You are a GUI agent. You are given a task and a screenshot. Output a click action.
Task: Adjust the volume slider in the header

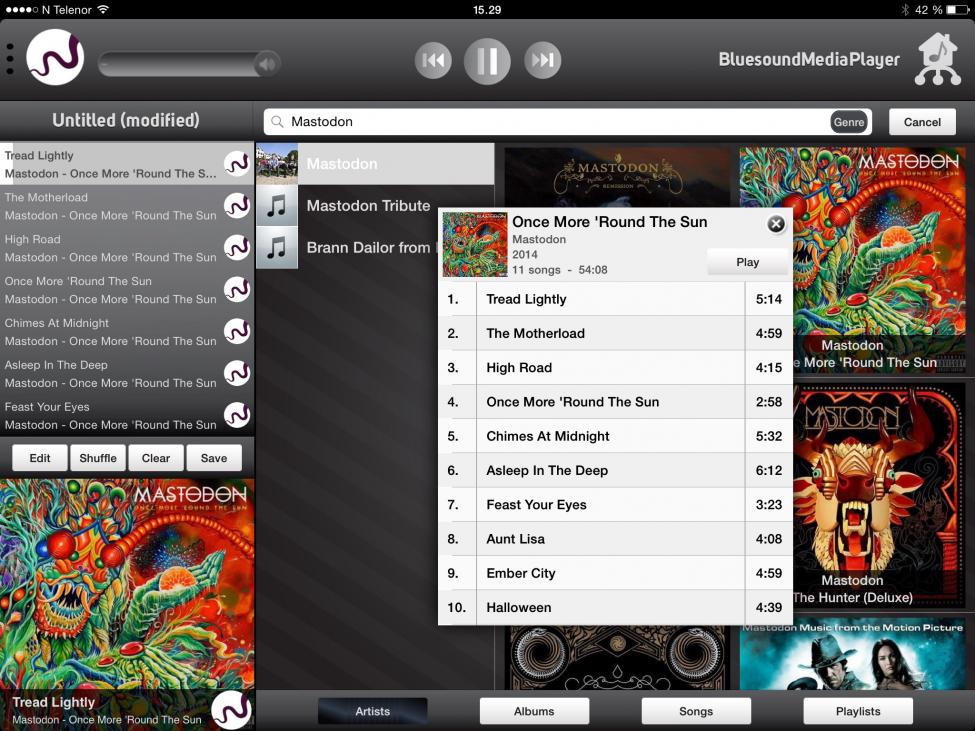click(x=190, y=63)
